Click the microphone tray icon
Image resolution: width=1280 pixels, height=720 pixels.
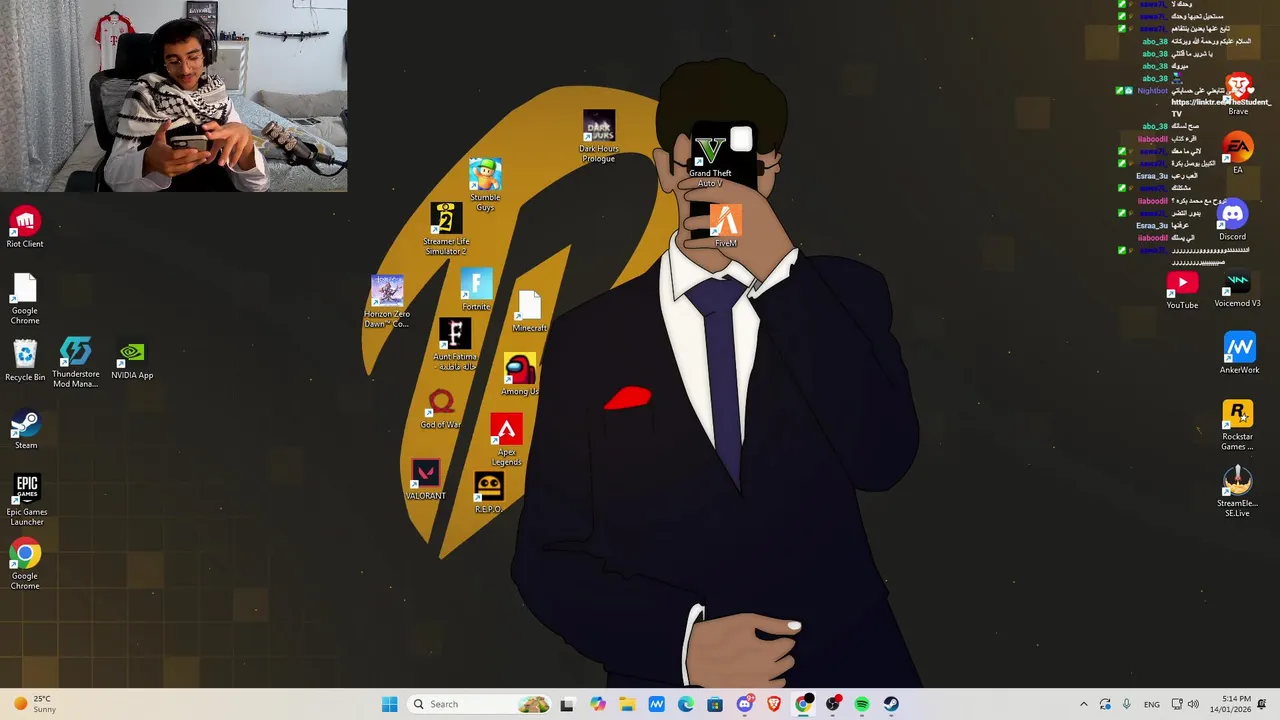(1126, 704)
